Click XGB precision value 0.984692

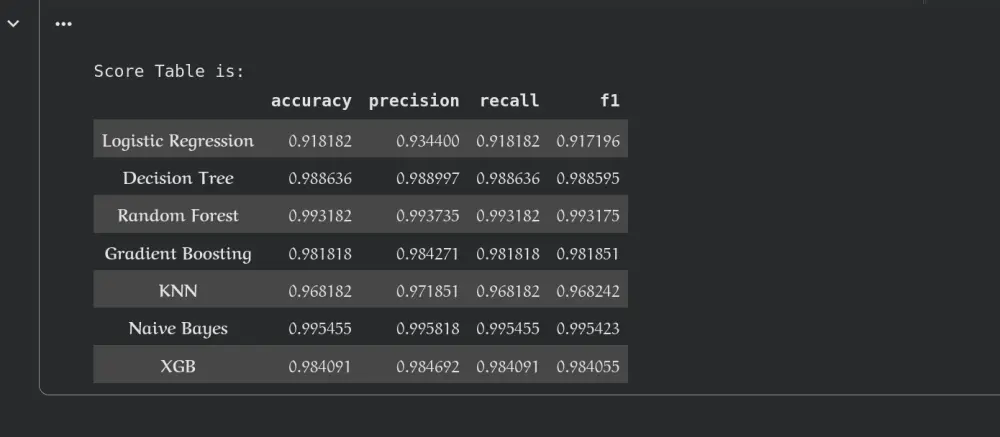[x=427, y=367]
